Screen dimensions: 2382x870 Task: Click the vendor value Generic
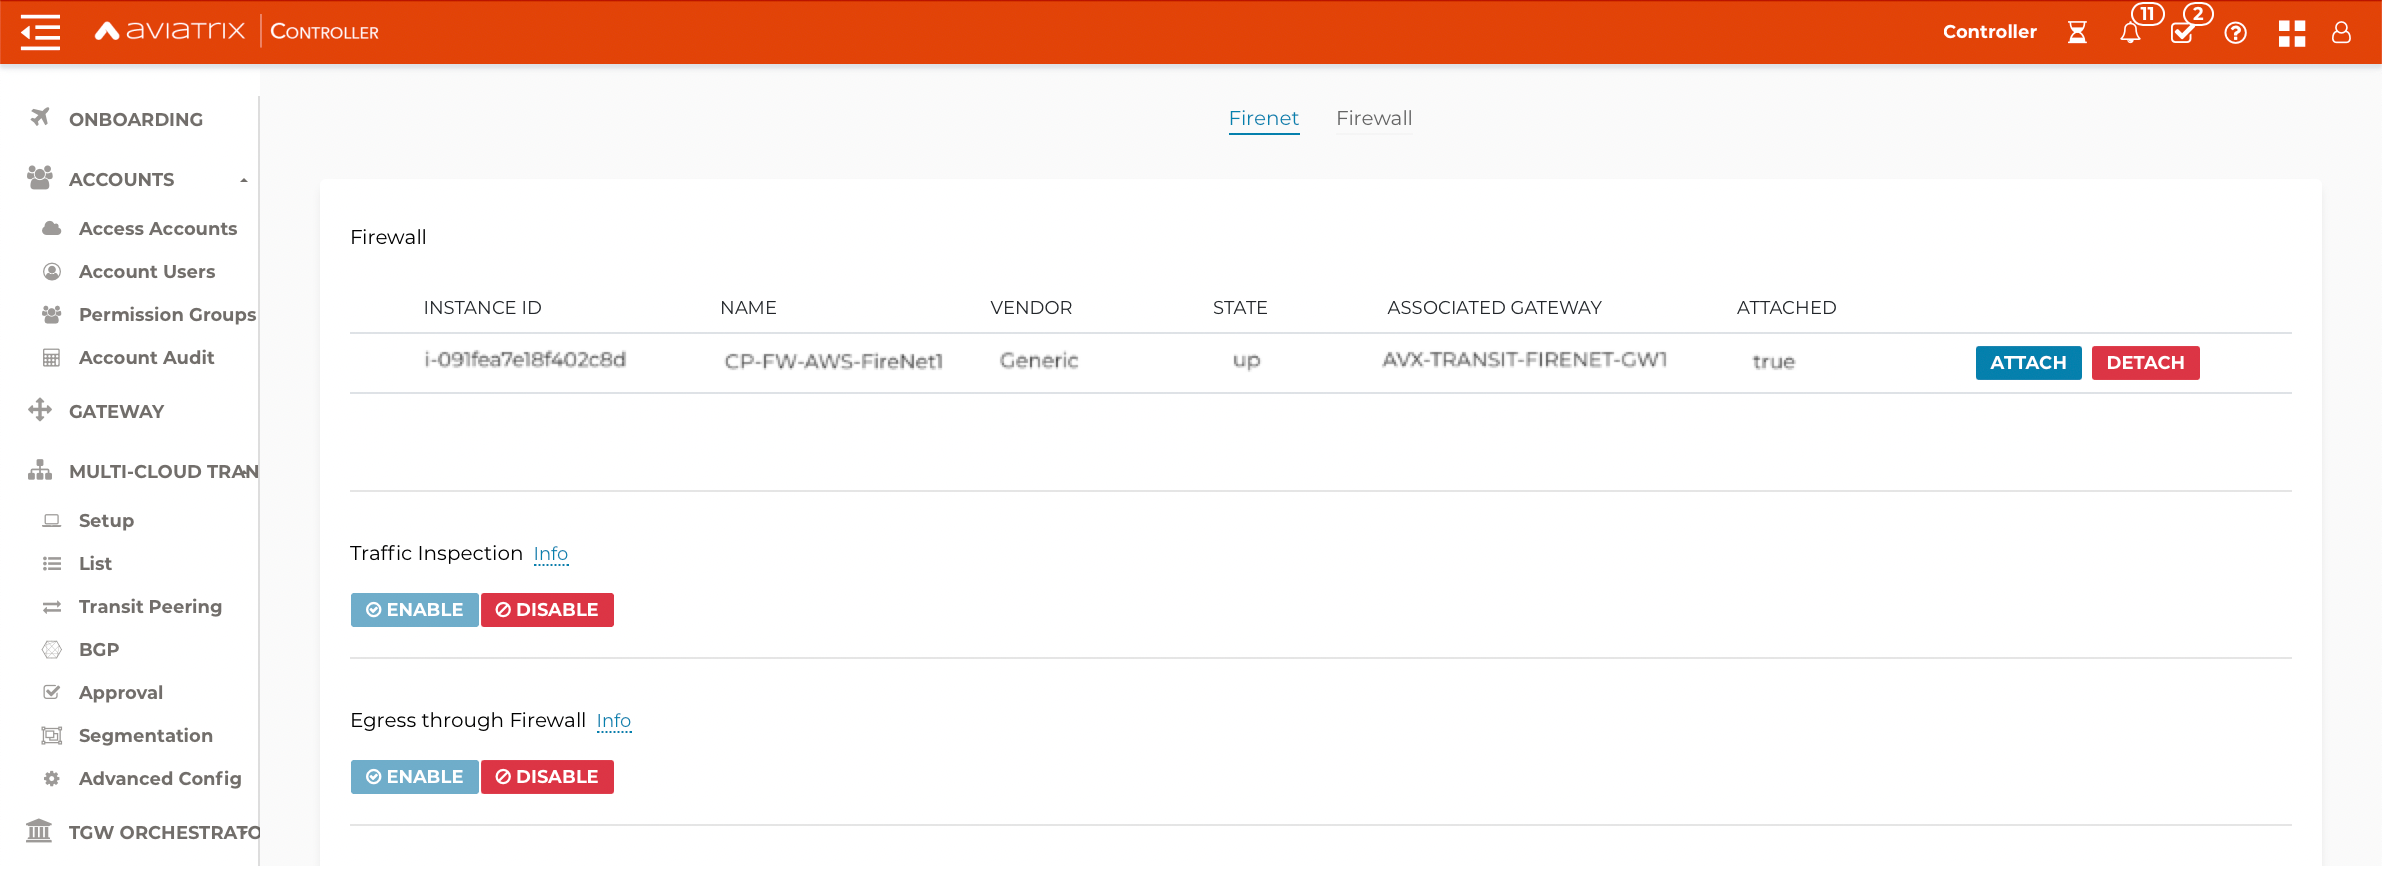(1039, 360)
